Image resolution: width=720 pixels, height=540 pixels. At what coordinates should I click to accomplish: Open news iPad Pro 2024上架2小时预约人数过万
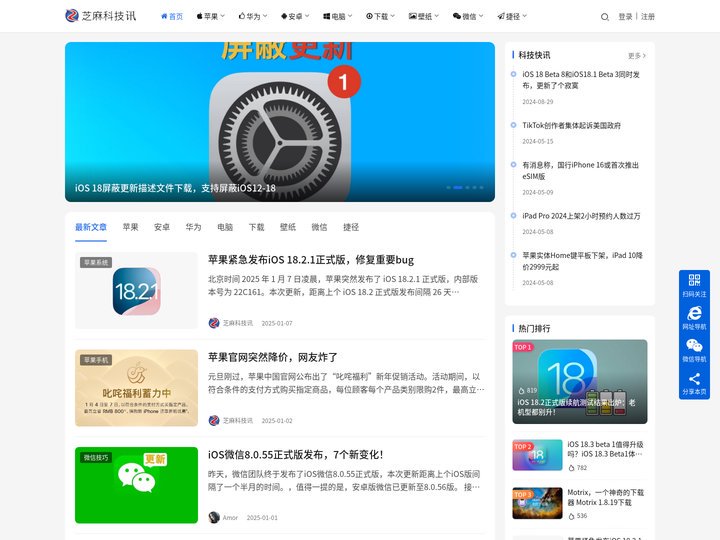pyautogui.click(x=581, y=216)
